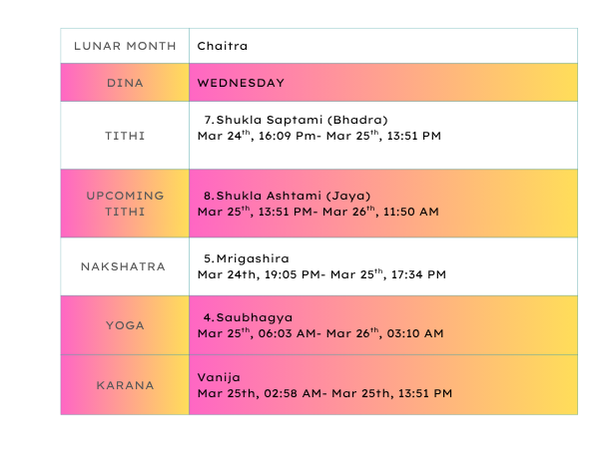Click the LUNAR MONTH row label
The height and width of the screenshot is (460, 614).
point(124,46)
